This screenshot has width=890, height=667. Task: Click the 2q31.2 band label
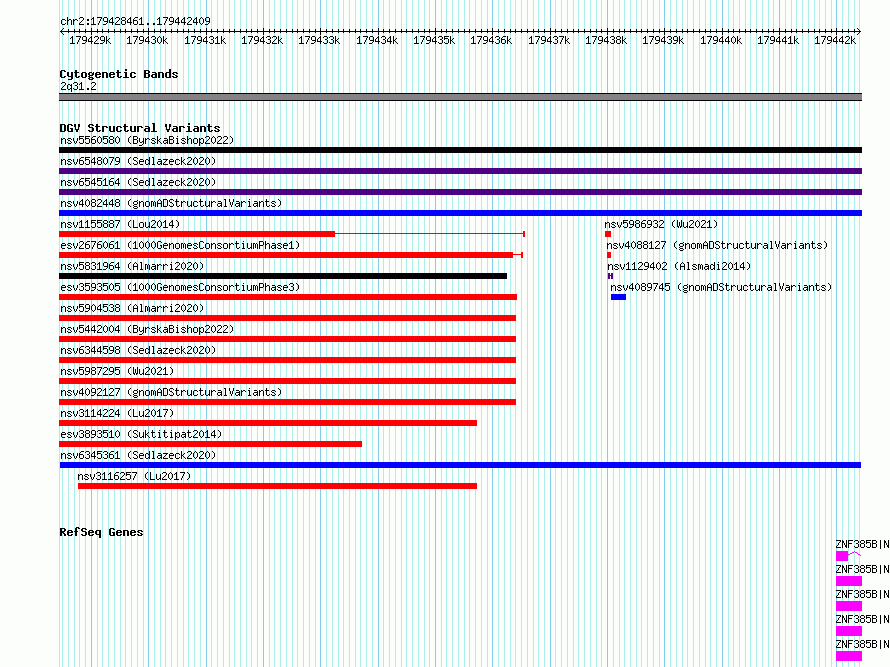tap(78, 86)
